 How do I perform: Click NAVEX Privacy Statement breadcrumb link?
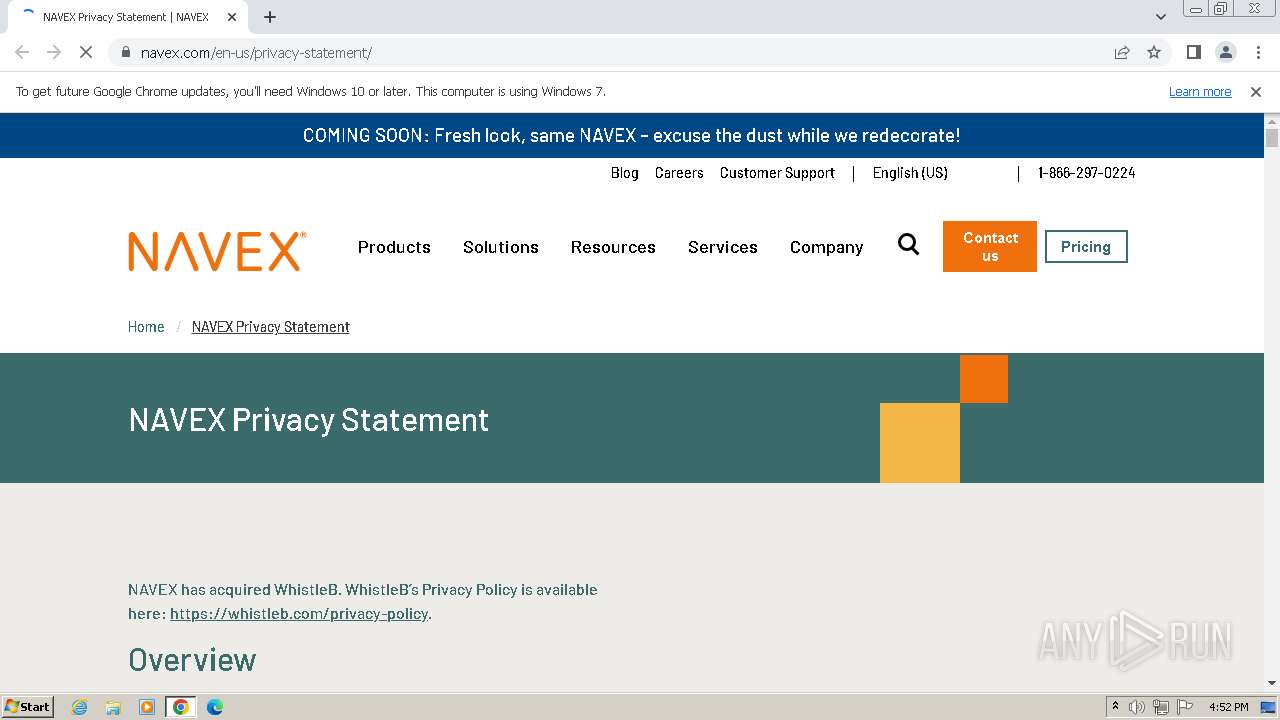(271, 327)
